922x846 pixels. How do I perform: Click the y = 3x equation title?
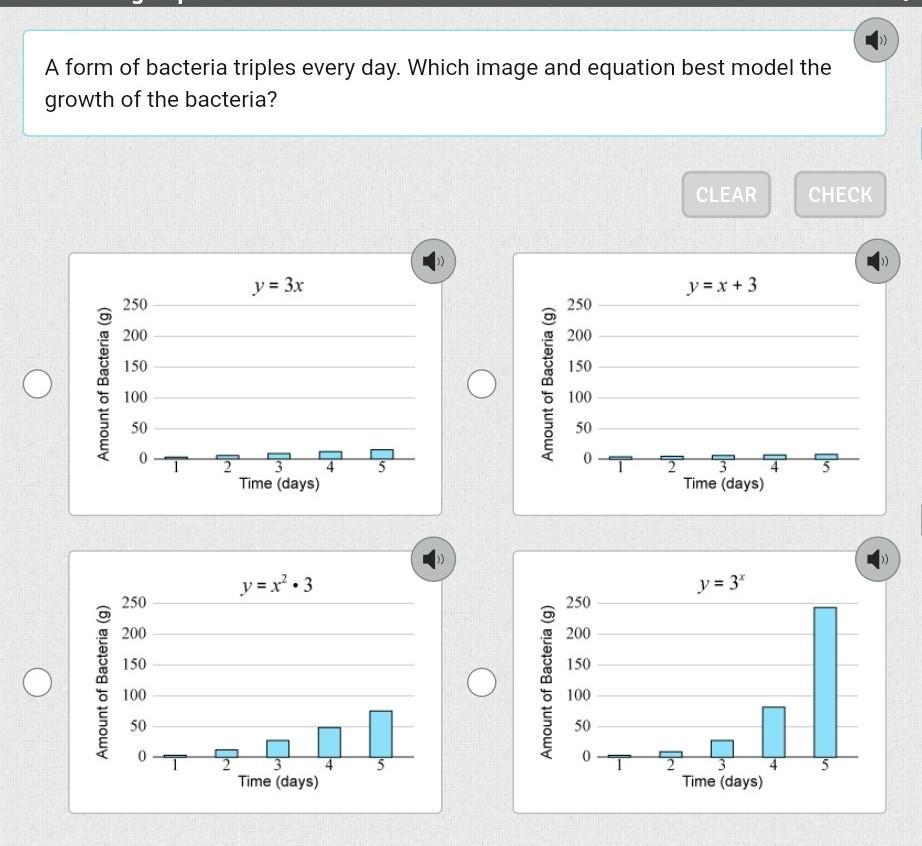tap(278, 286)
